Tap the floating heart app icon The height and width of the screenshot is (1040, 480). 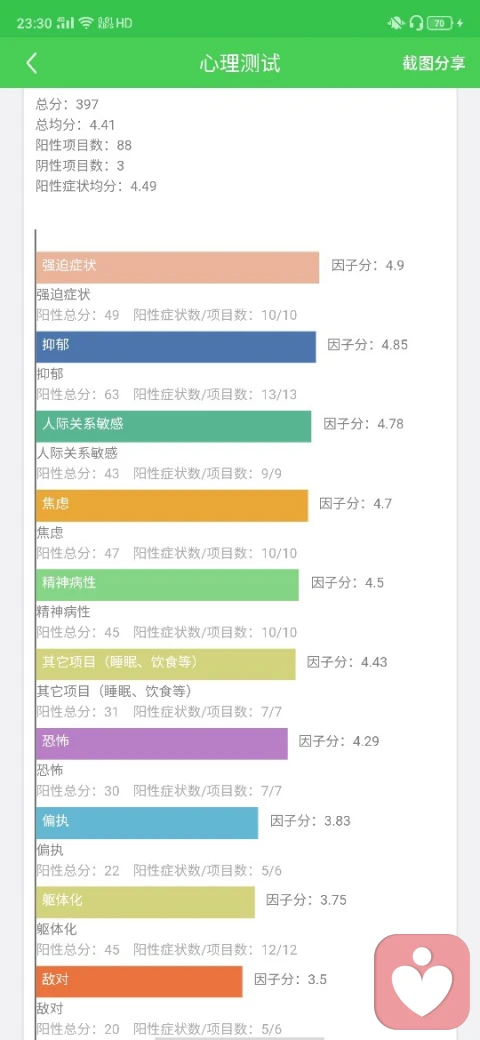click(x=422, y=981)
